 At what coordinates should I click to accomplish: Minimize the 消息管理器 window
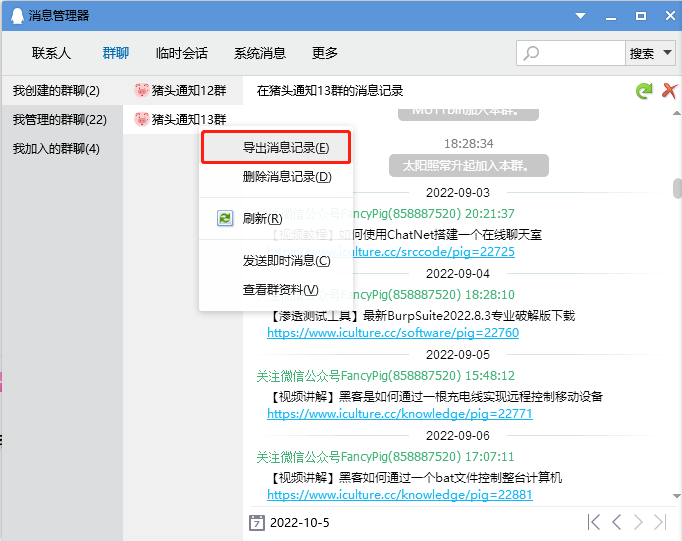pyautogui.click(x=611, y=17)
